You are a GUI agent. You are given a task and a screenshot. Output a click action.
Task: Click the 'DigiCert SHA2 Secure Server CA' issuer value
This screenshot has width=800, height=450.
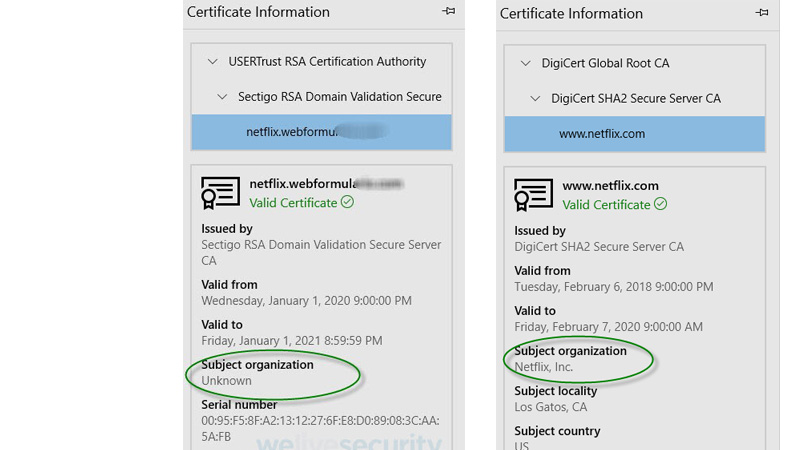point(599,246)
